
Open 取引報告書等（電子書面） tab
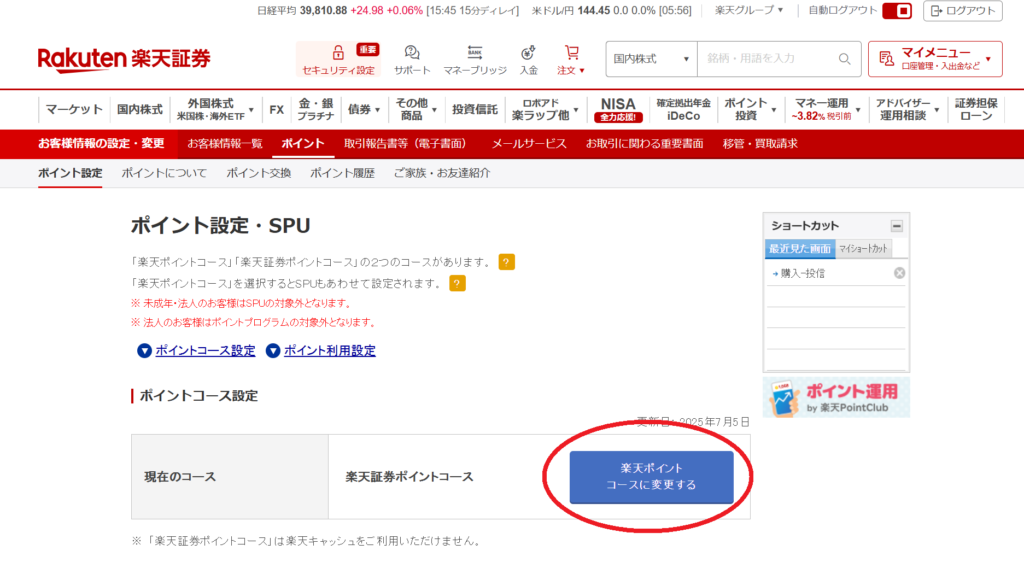408,144
